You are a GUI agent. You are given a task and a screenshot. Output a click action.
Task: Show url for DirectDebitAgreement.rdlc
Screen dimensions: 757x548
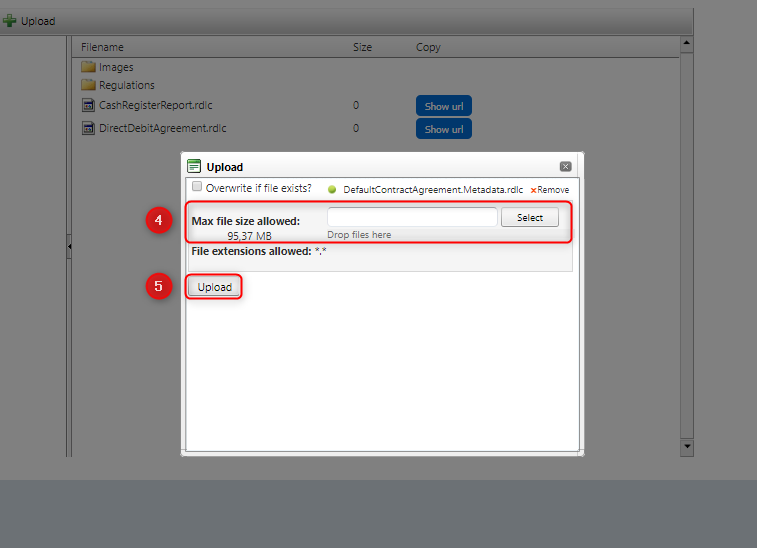click(x=443, y=129)
